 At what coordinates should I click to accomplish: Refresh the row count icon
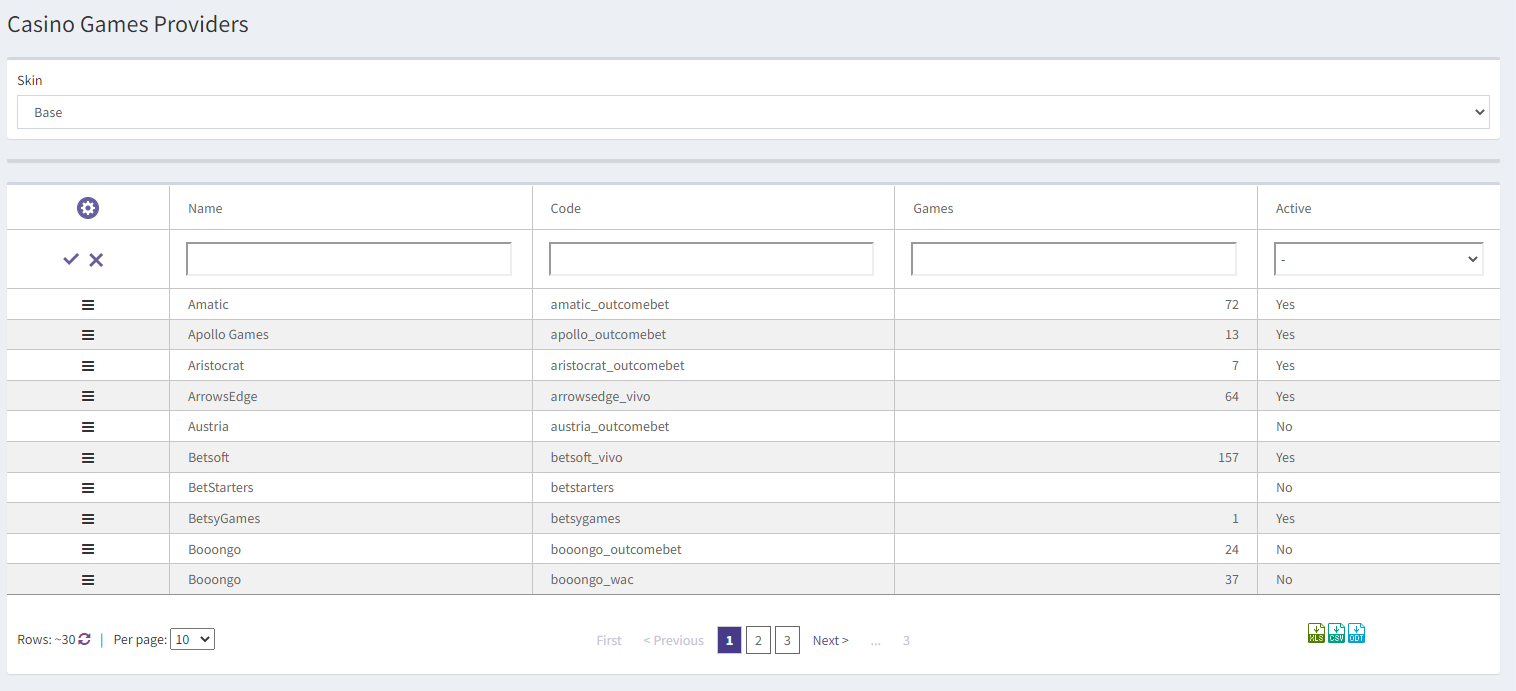pos(85,640)
